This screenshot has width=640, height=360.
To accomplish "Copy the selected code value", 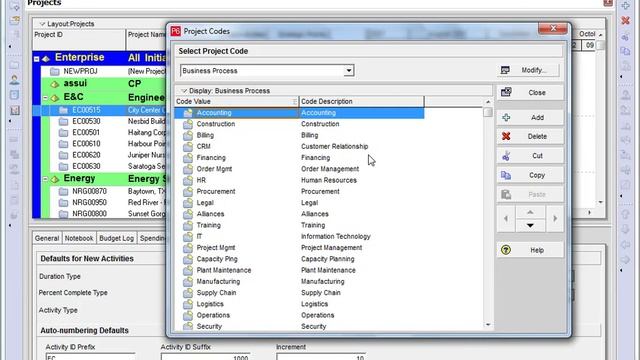I will (530, 175).
